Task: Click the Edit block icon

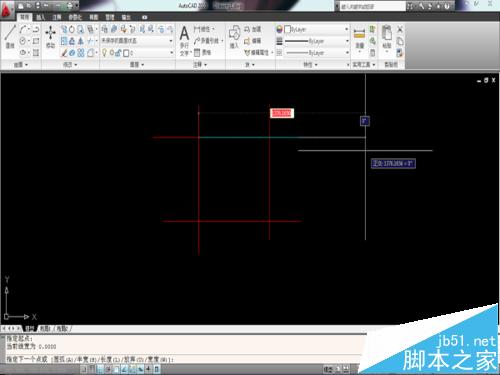Action: click(x=252, y=41)
